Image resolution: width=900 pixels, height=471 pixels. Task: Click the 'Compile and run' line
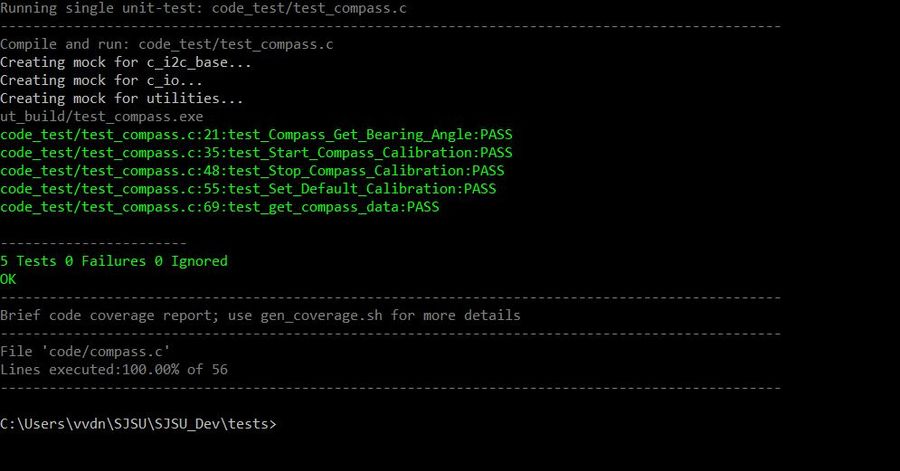tap(166, 44)
